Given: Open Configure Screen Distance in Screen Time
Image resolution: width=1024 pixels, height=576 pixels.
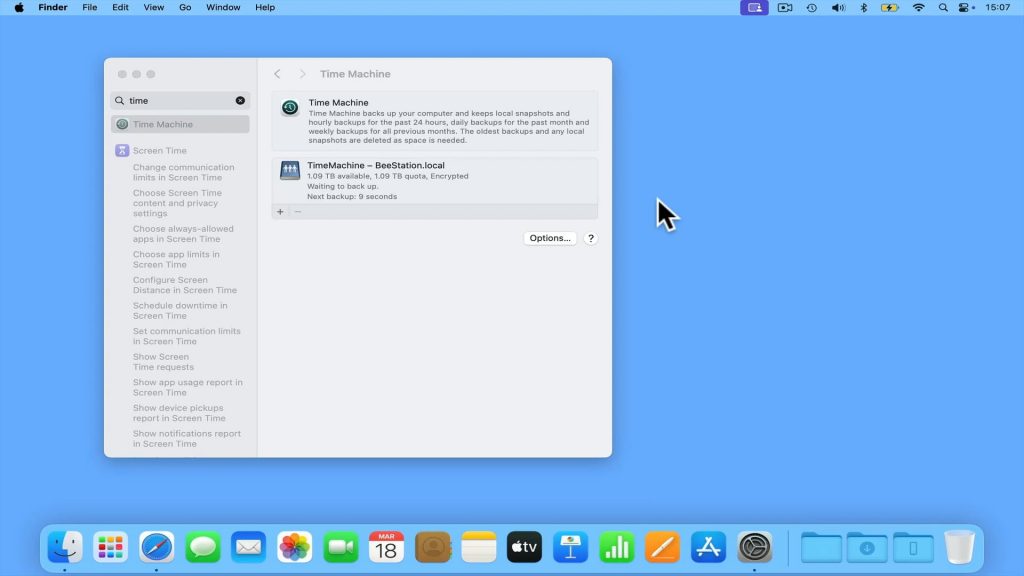Looking at the screenshot, I should tap(185, 285).
